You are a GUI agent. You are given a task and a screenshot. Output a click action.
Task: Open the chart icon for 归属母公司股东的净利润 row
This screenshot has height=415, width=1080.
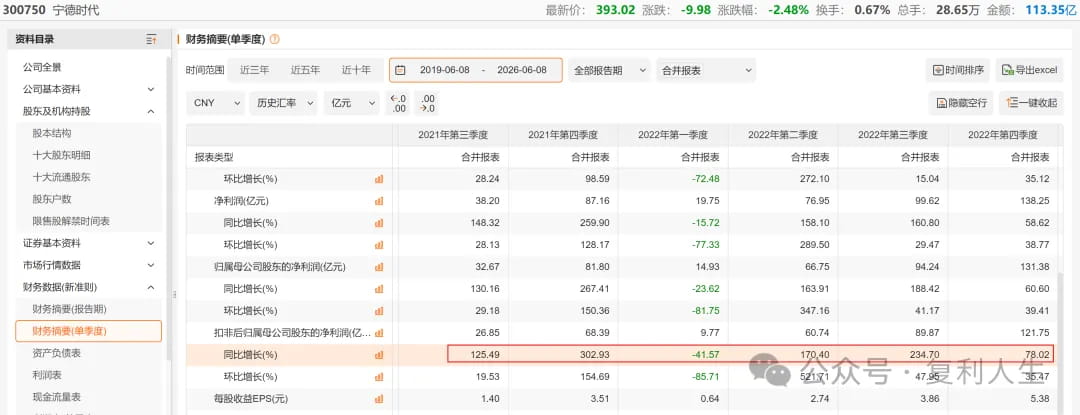tap(379, 267)
